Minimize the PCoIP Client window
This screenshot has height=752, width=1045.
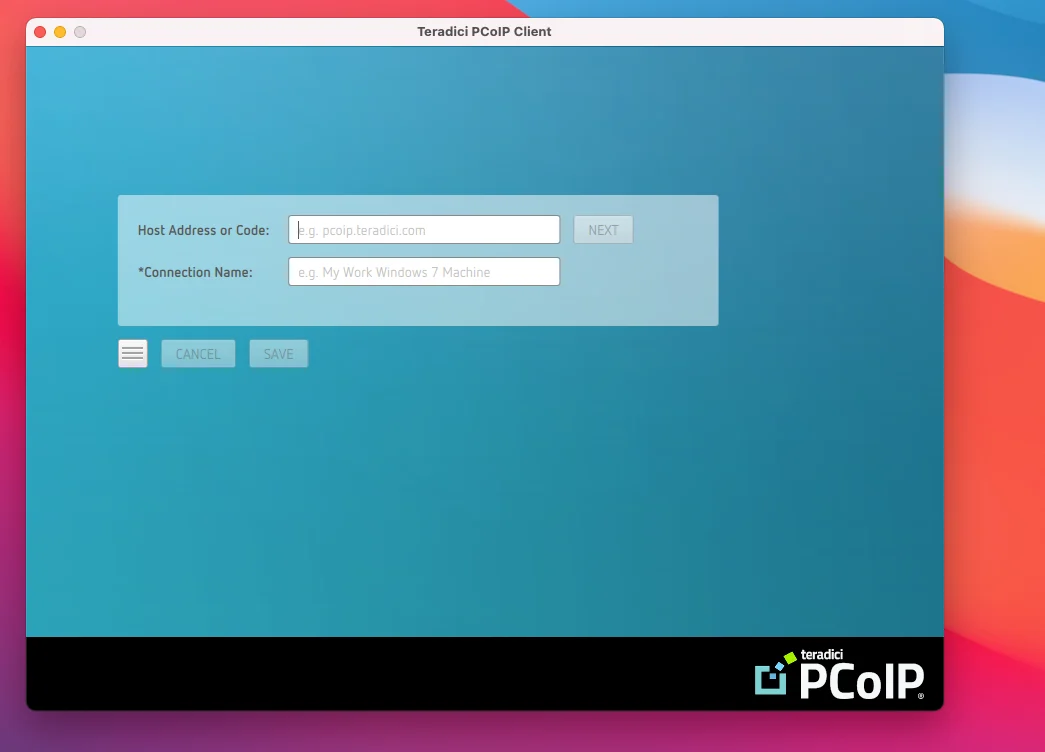click(60, 32)
